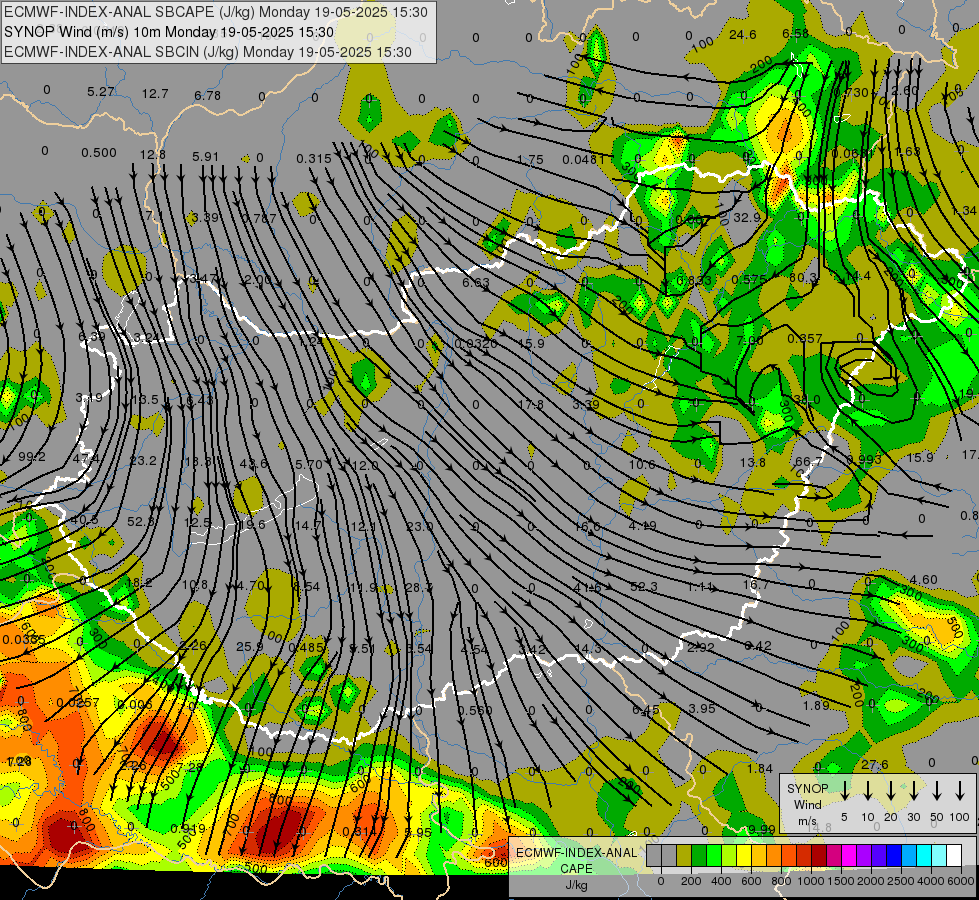
Task: Pick the white swatch at legend end
Action: [953, 855]
